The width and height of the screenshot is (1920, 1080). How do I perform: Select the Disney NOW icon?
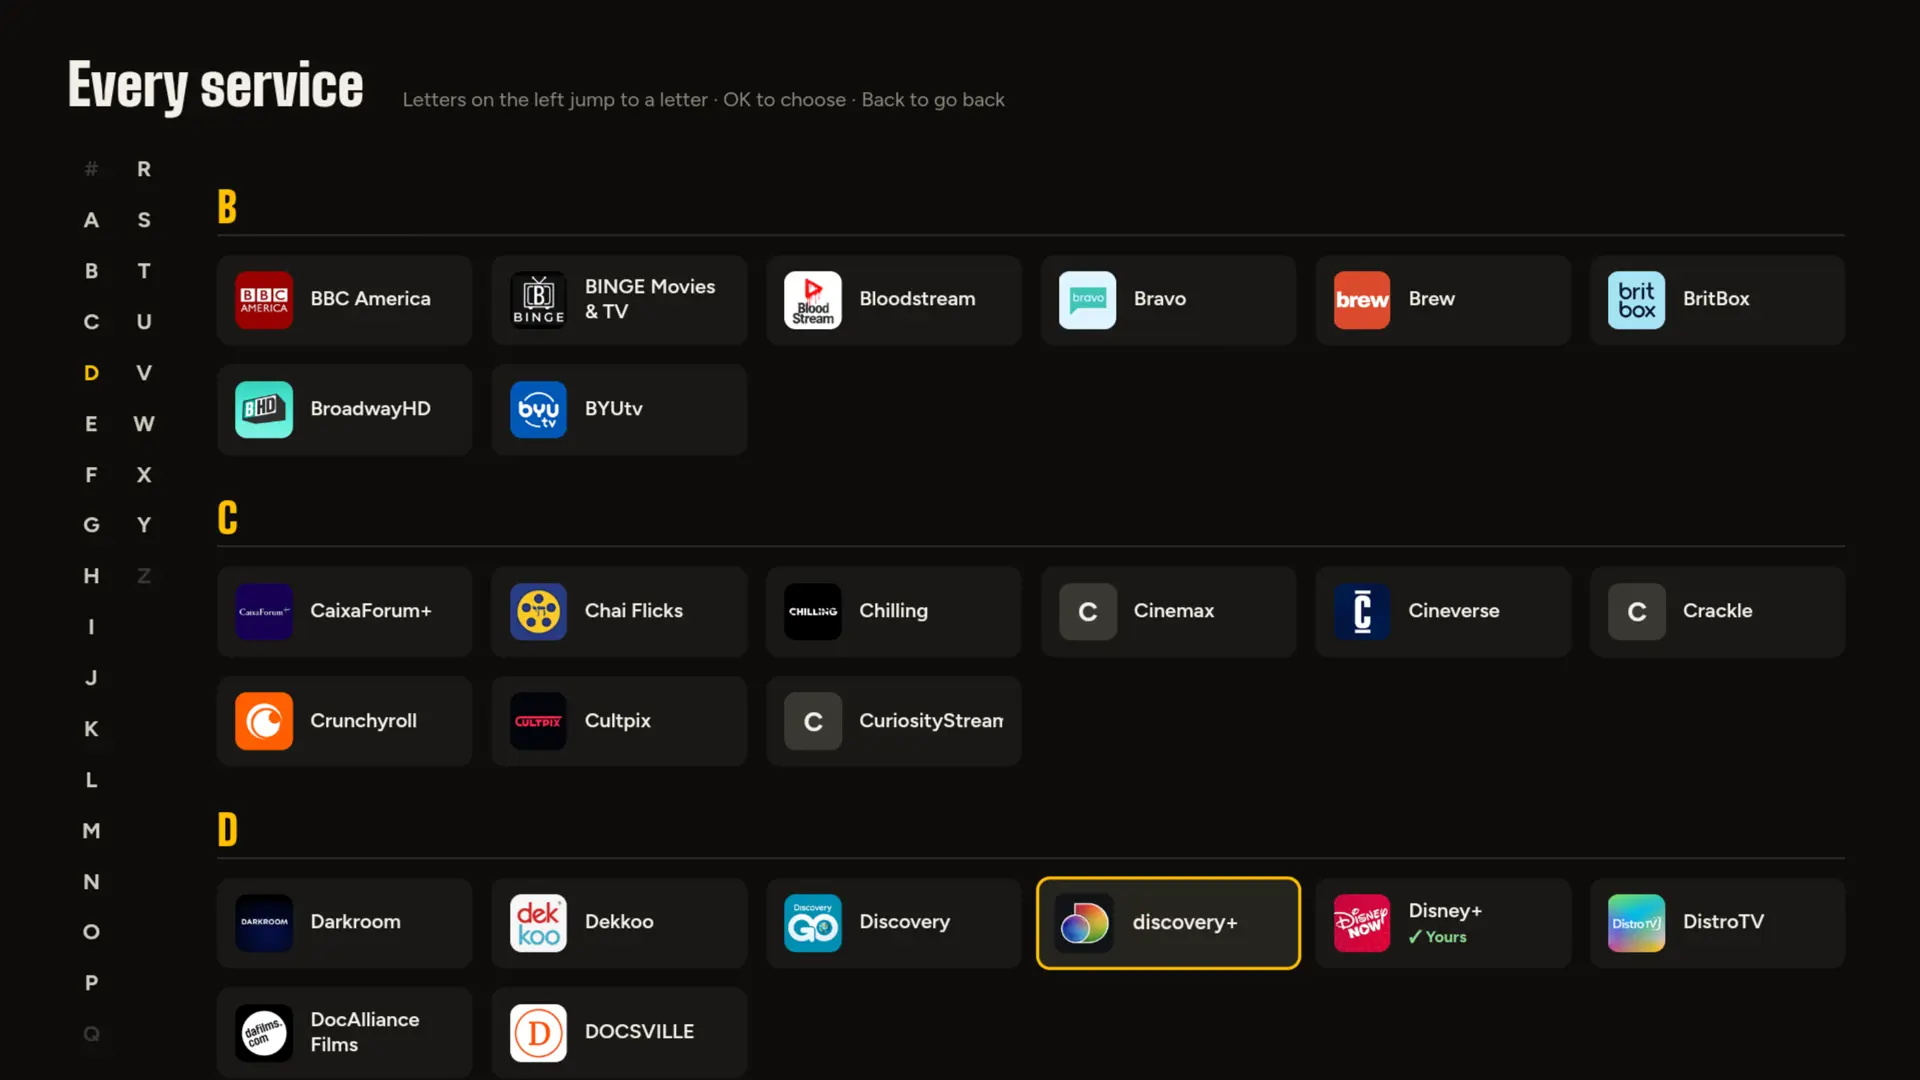[1362, 923]
